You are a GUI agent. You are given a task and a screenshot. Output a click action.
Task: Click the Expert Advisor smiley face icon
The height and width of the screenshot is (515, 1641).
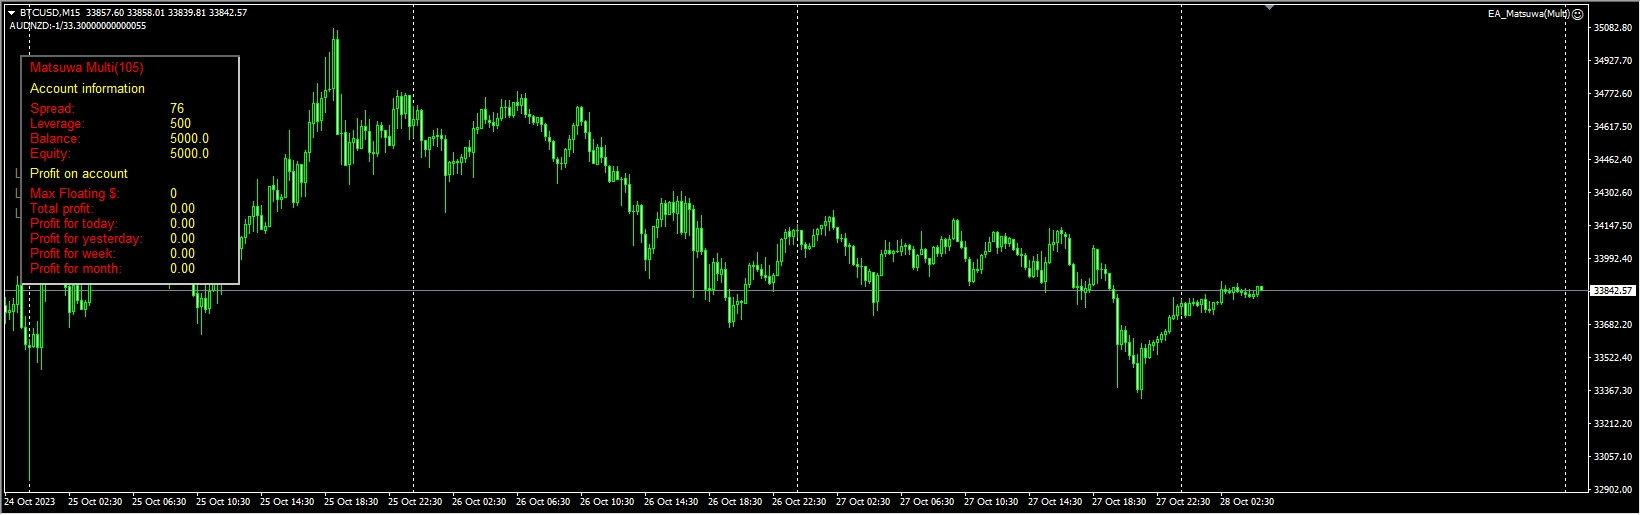[x=1577, y=14]
